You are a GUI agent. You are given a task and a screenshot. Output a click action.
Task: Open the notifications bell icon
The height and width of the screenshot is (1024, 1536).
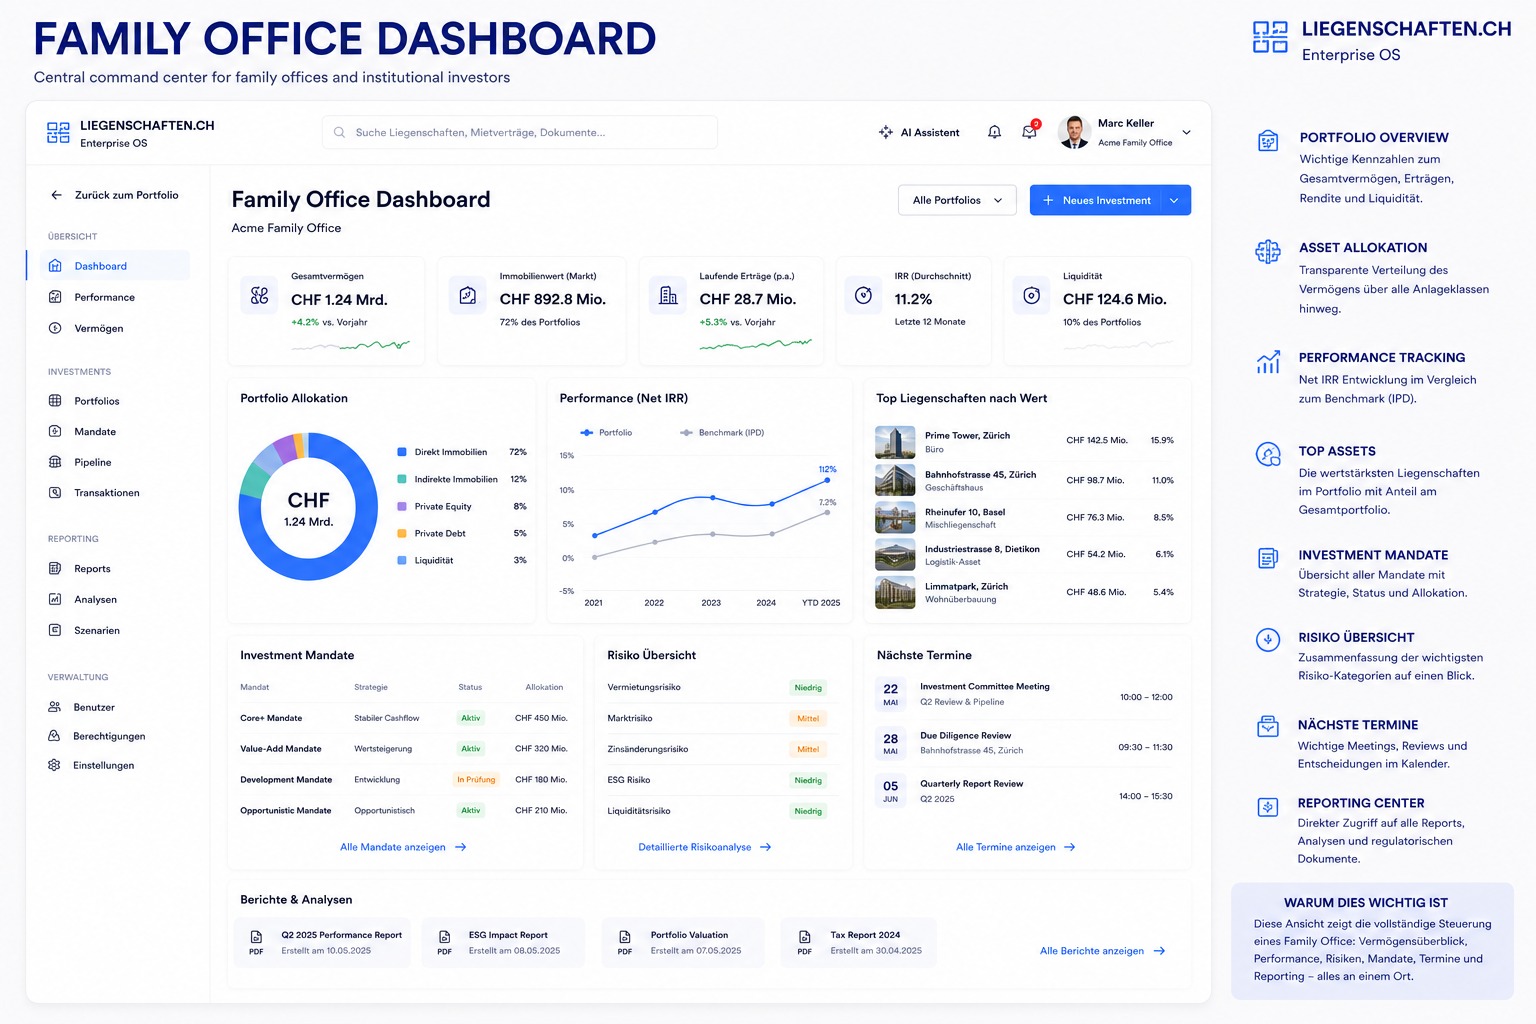point(994,132)
